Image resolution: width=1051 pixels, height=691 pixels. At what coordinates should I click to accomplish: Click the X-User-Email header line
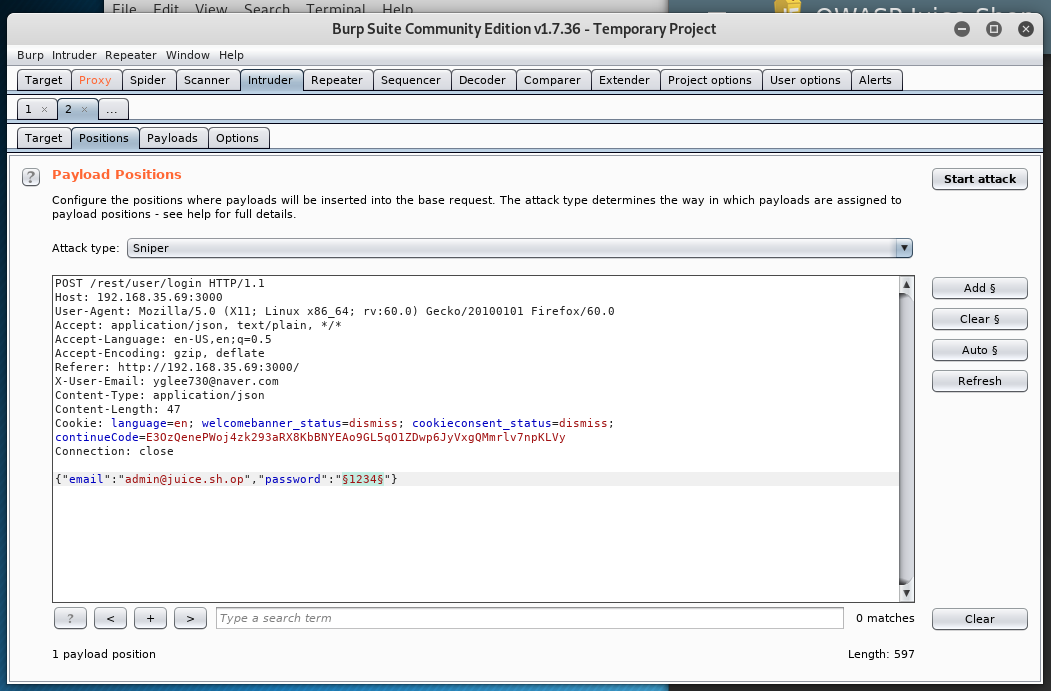[167, 381]
